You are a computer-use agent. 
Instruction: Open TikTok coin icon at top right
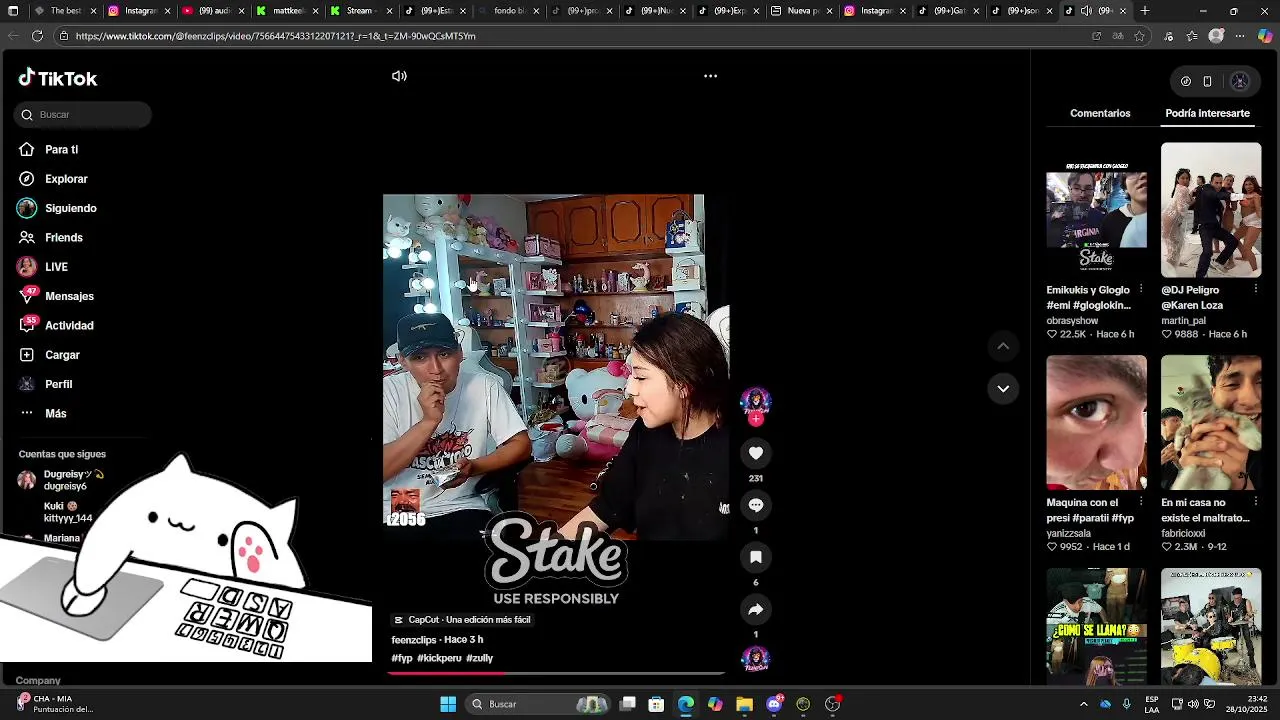(1186, 81)
